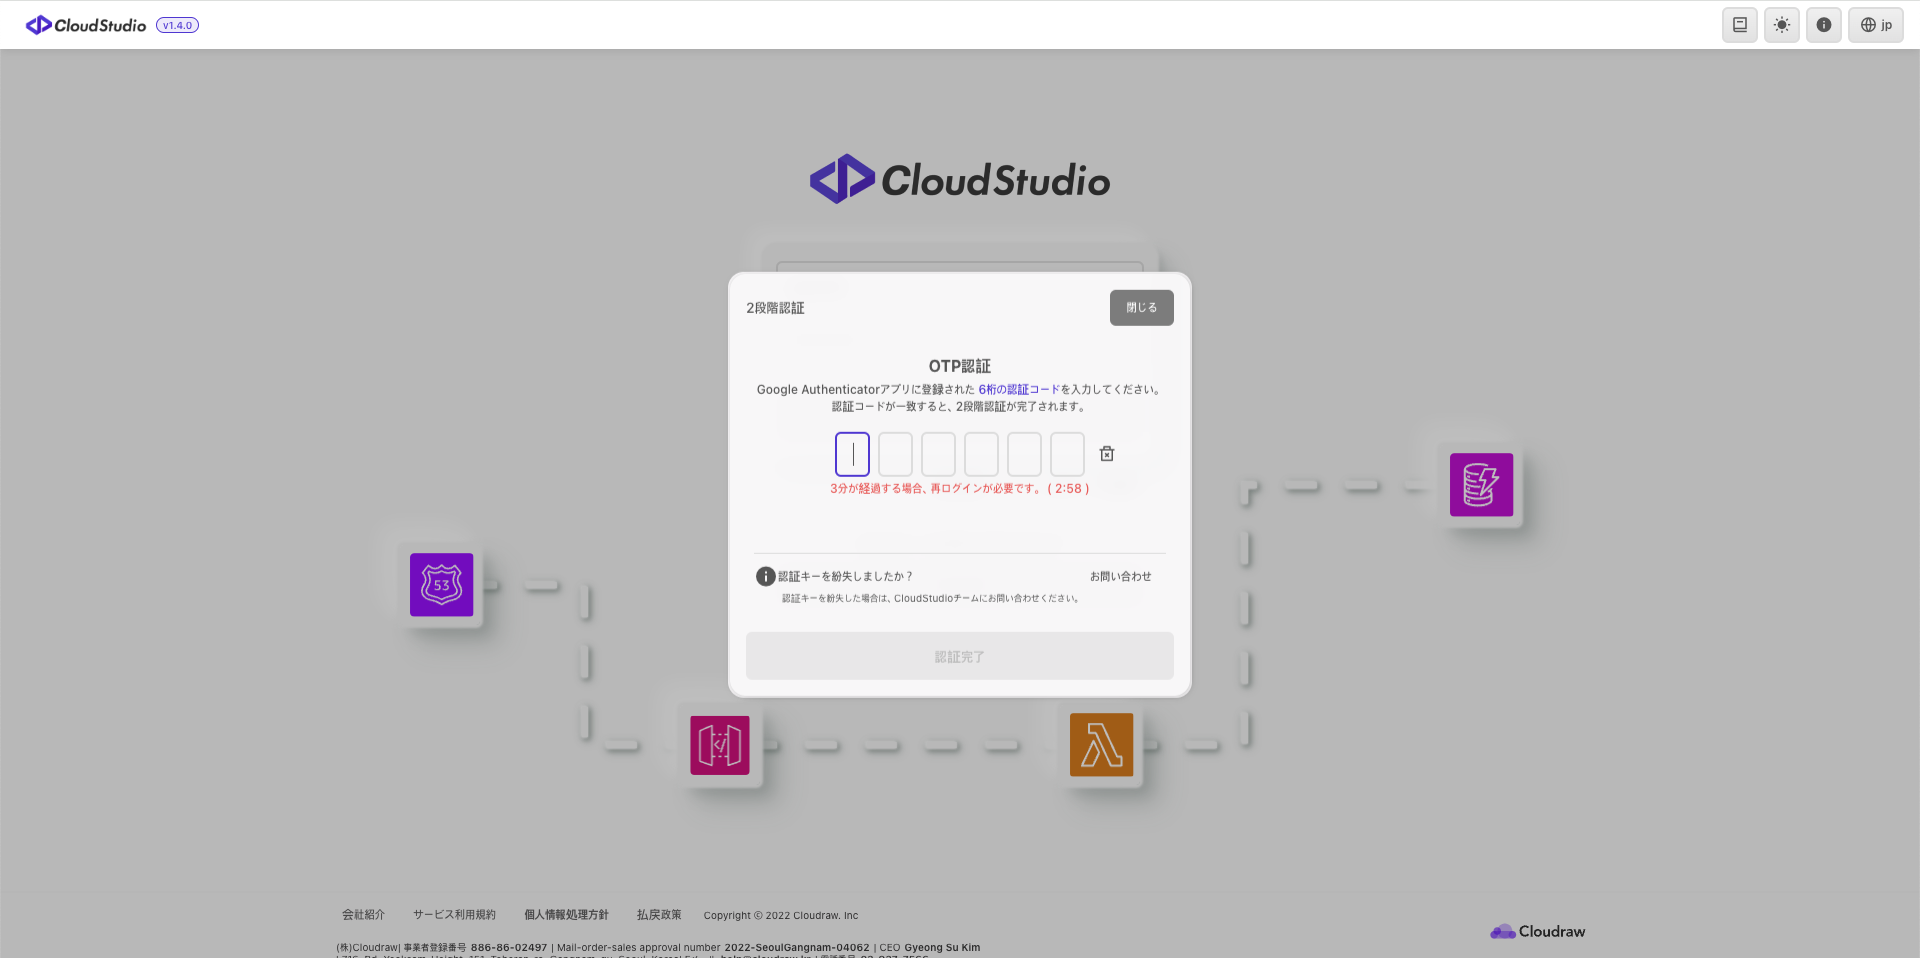Screen dimensions: 1920x958
Task: Click the Route 53 icon in background
Action: point(441,585)
